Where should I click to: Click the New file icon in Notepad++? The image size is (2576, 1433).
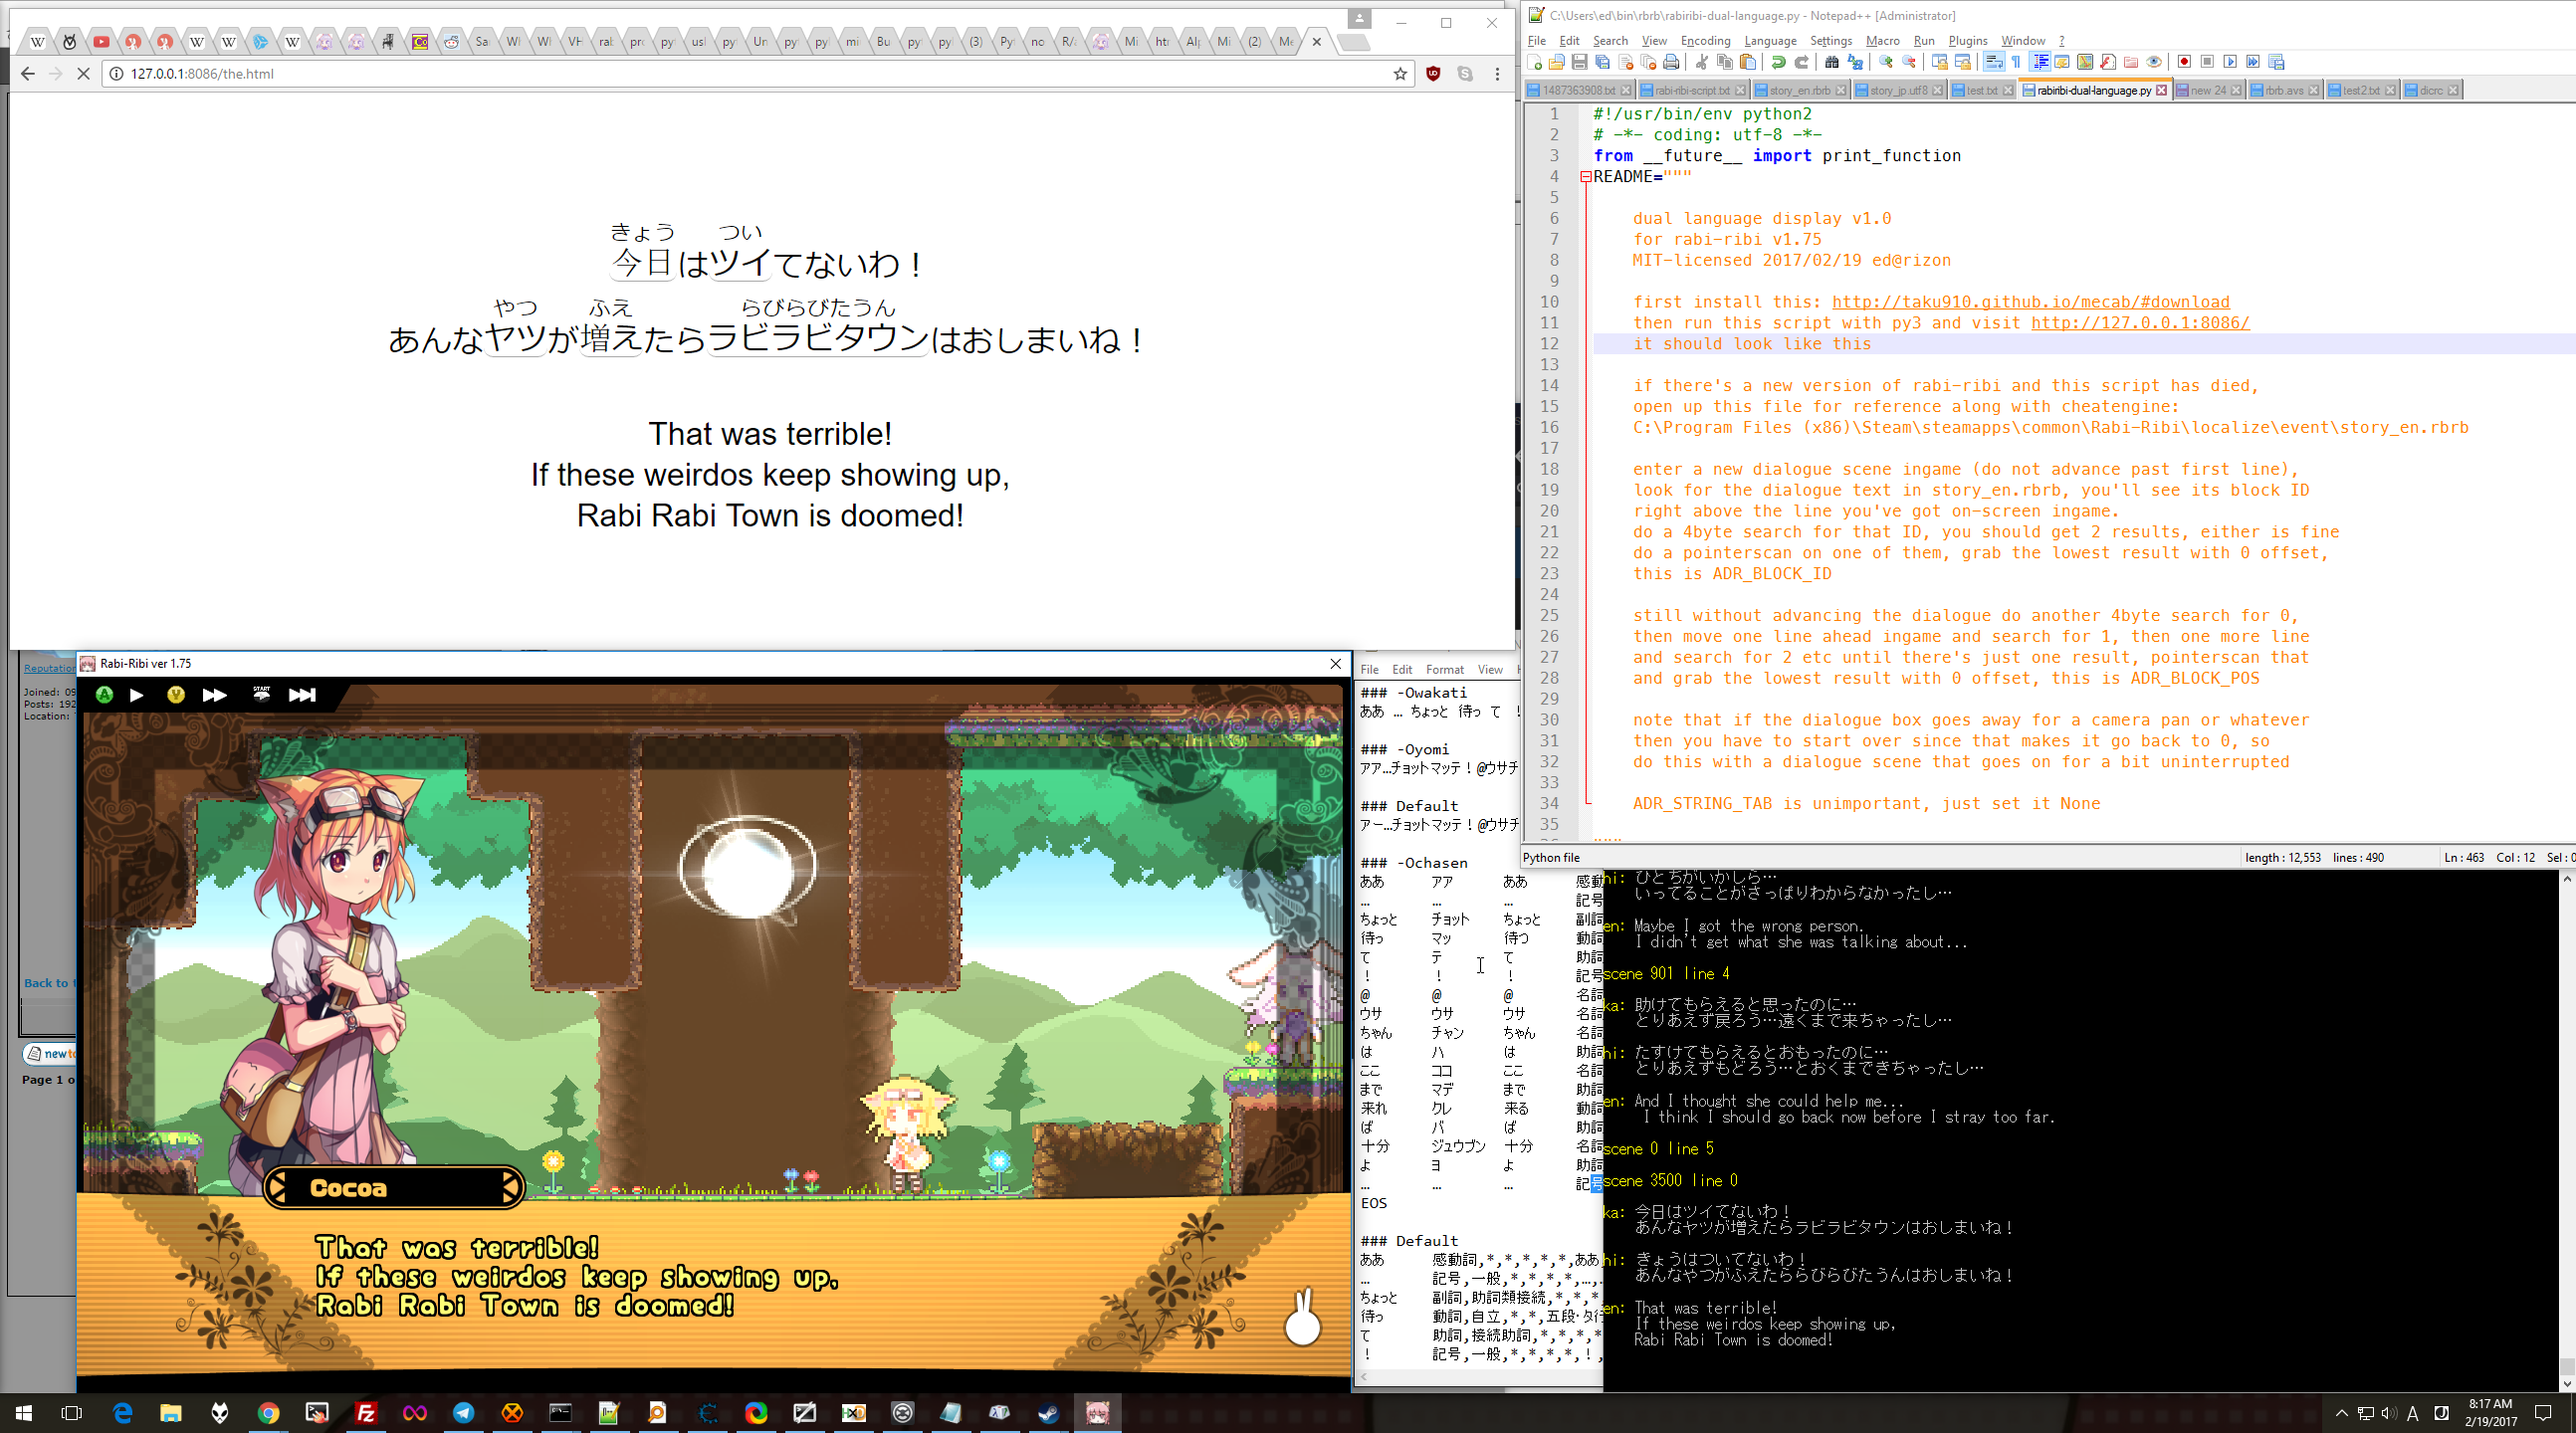pos(1534,62)
